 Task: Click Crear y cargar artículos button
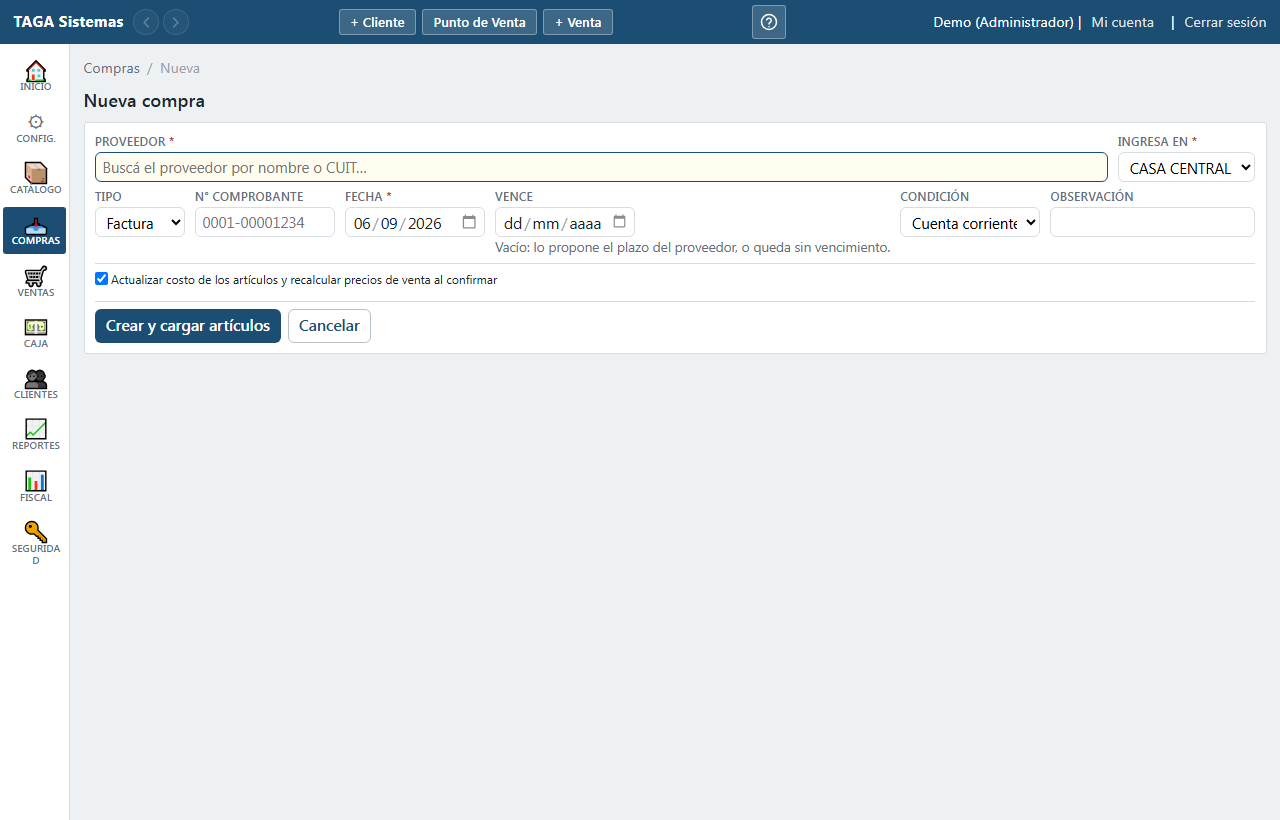[x=188, y=326]
